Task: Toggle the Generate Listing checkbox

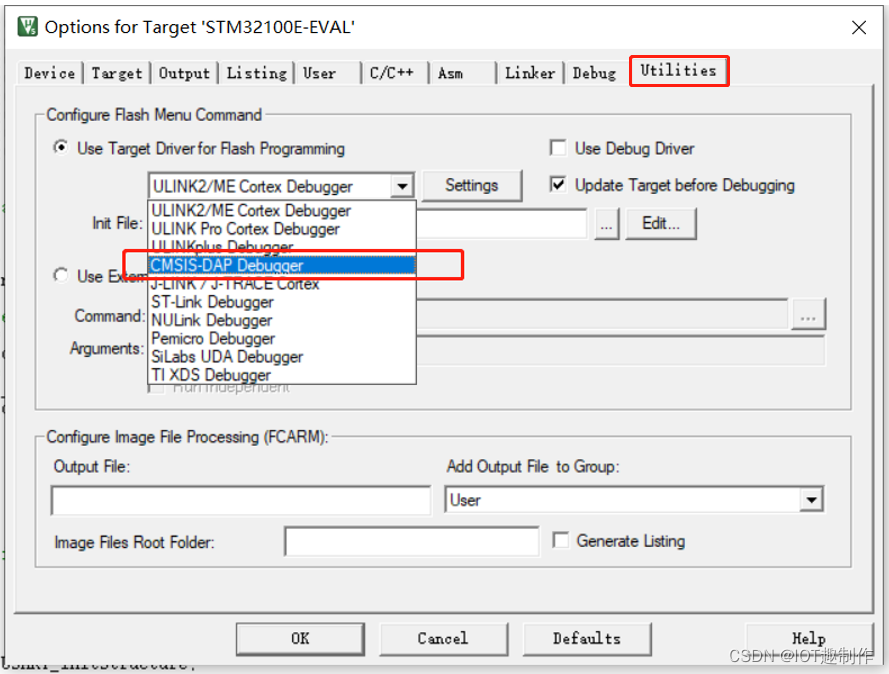Action: (x=560, y=540)
